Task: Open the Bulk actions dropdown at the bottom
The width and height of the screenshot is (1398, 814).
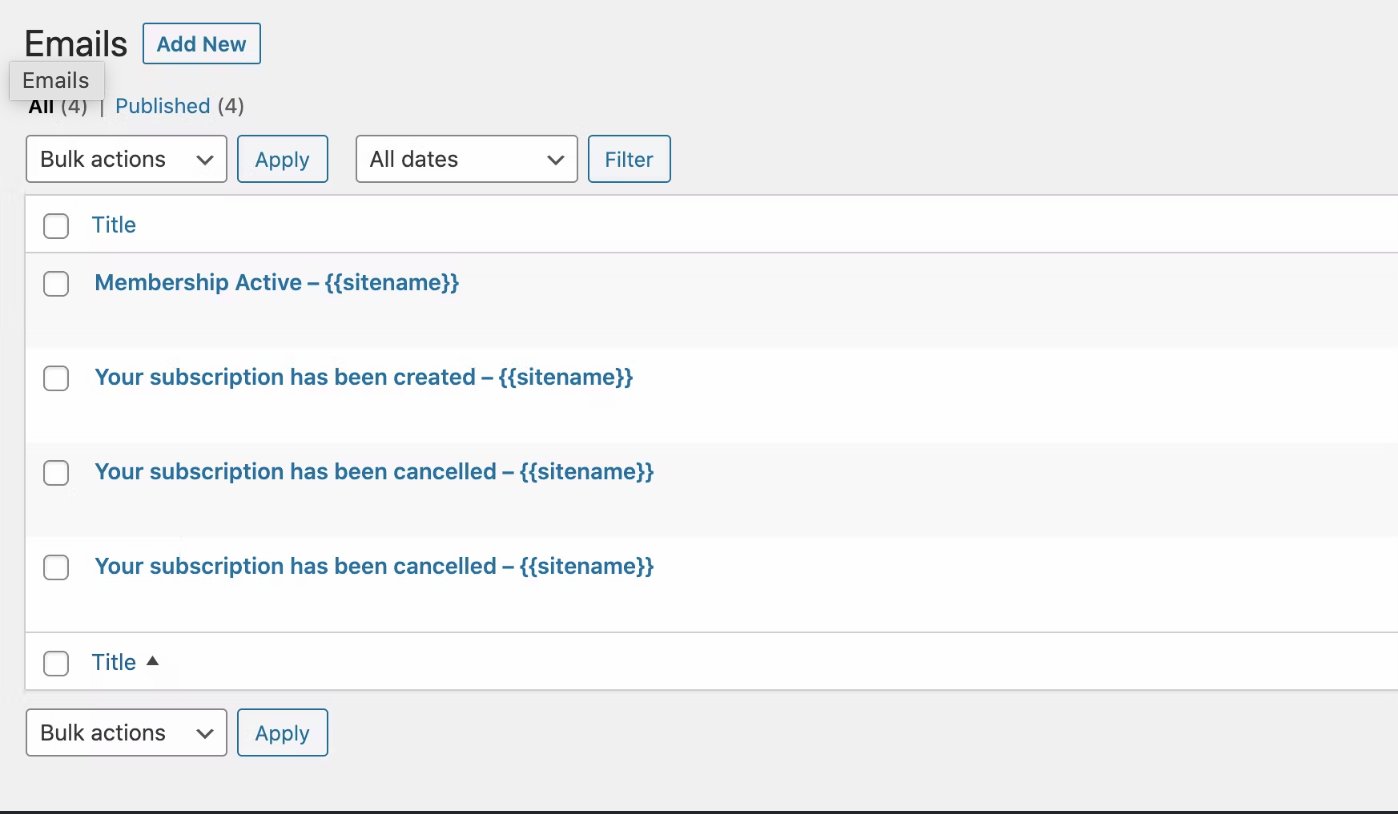Action: [x=125, y=732]
